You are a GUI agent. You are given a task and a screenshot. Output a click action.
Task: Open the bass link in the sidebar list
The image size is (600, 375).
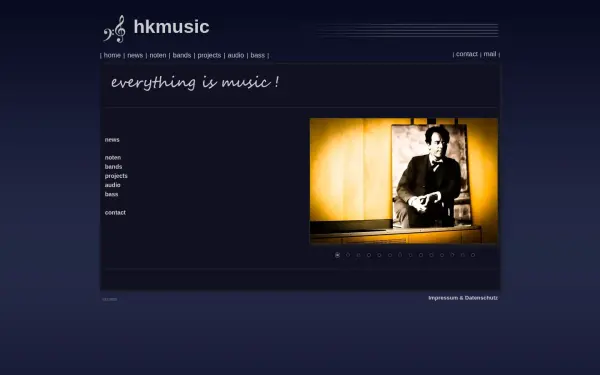tap(111, 194)
